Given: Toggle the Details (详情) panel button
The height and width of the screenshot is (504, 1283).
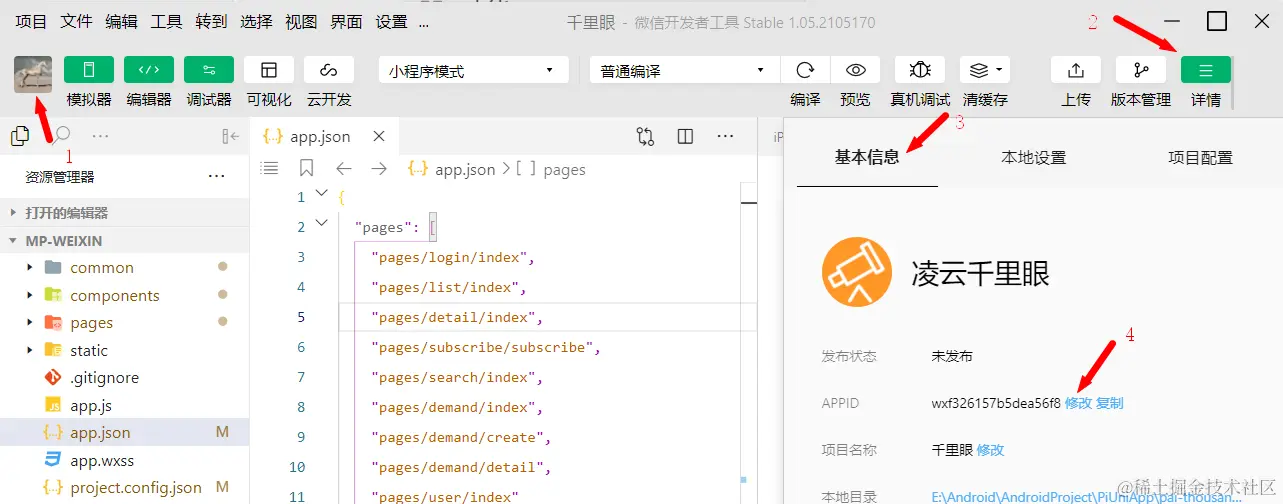Looking at the screenshot, I should point(1206,70).
